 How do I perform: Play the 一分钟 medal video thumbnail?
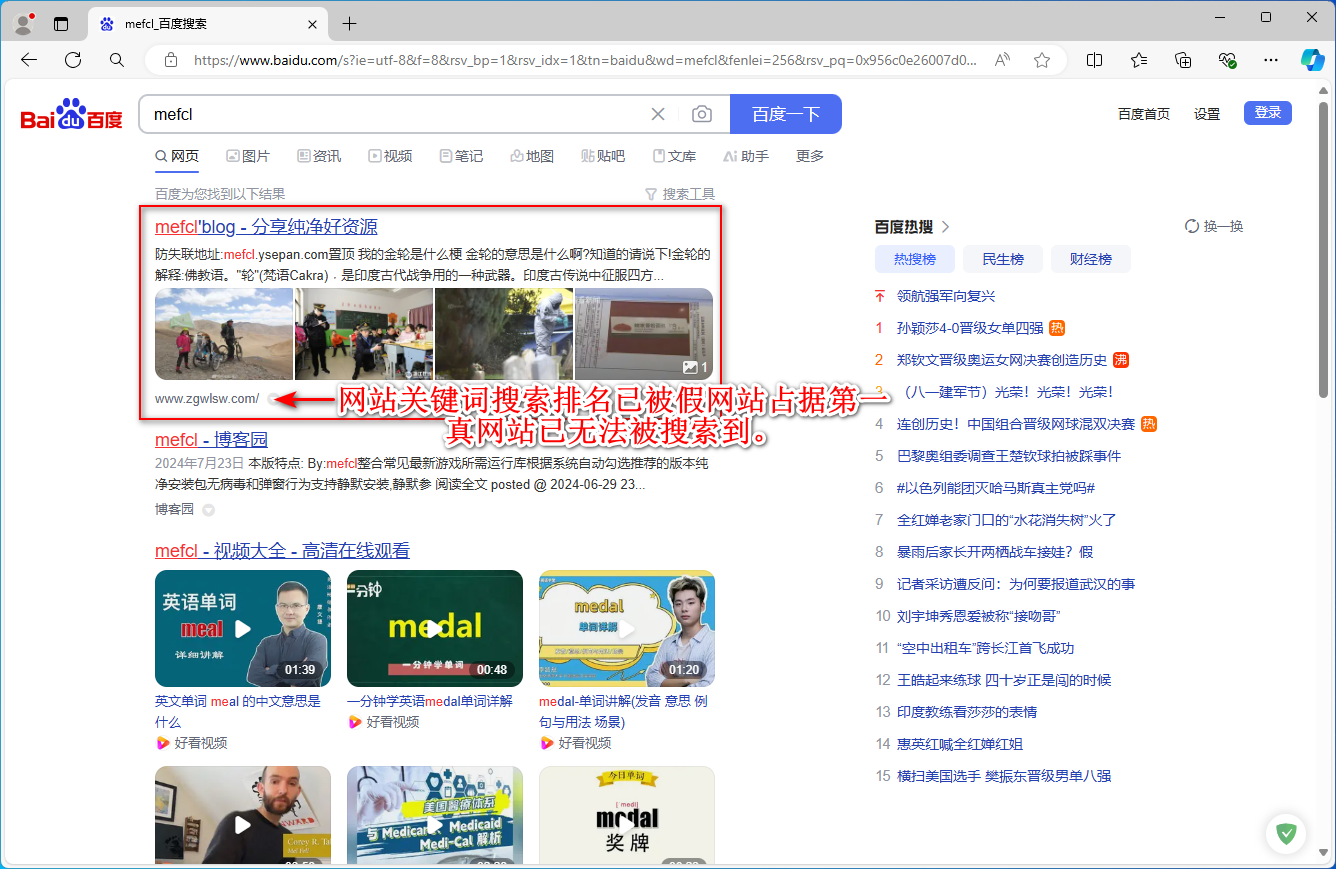click(x=435, y=628)
